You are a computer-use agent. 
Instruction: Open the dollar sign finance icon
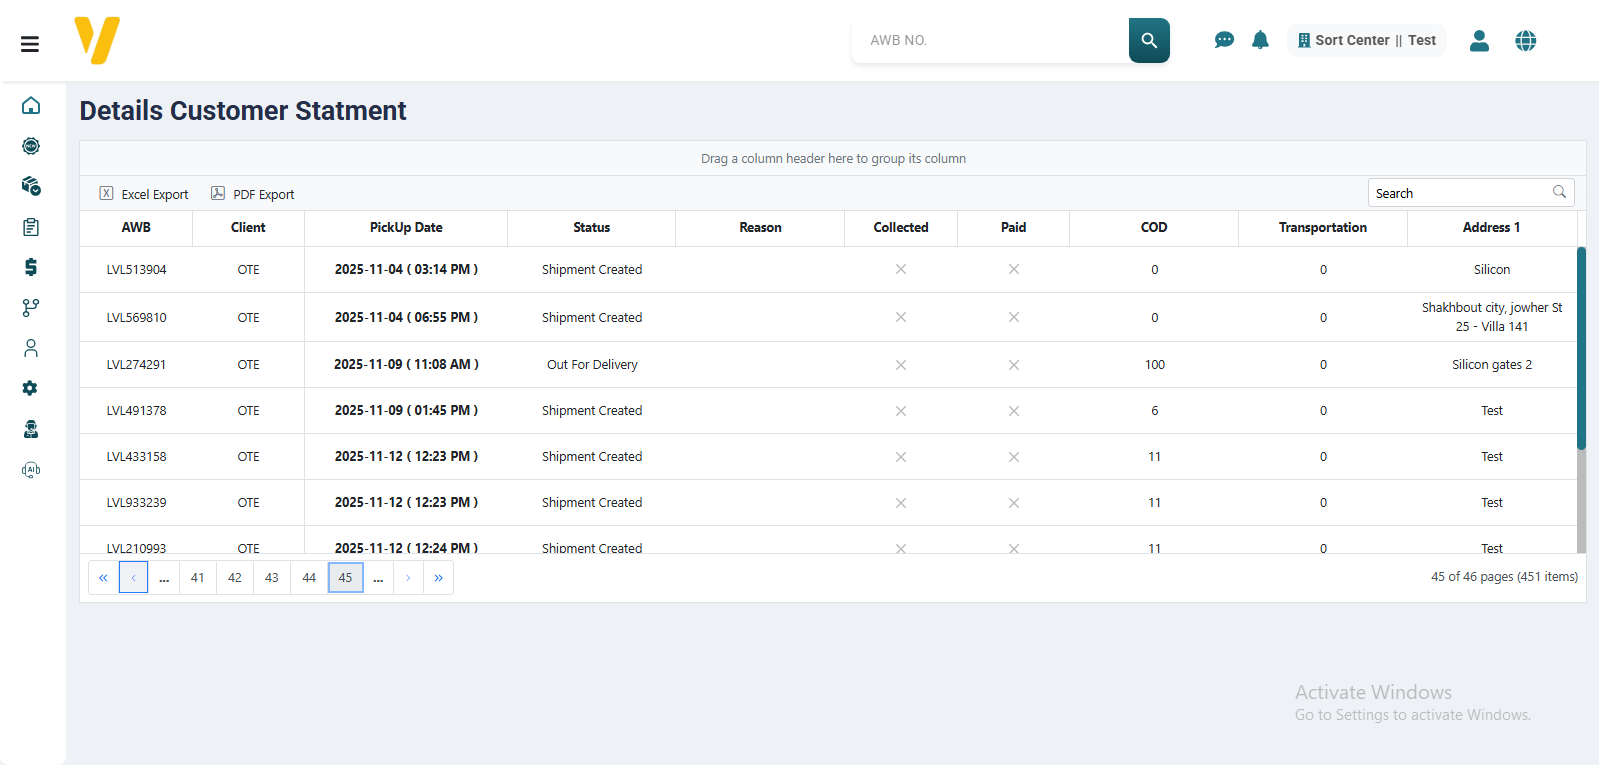click(x=31, y=267)
